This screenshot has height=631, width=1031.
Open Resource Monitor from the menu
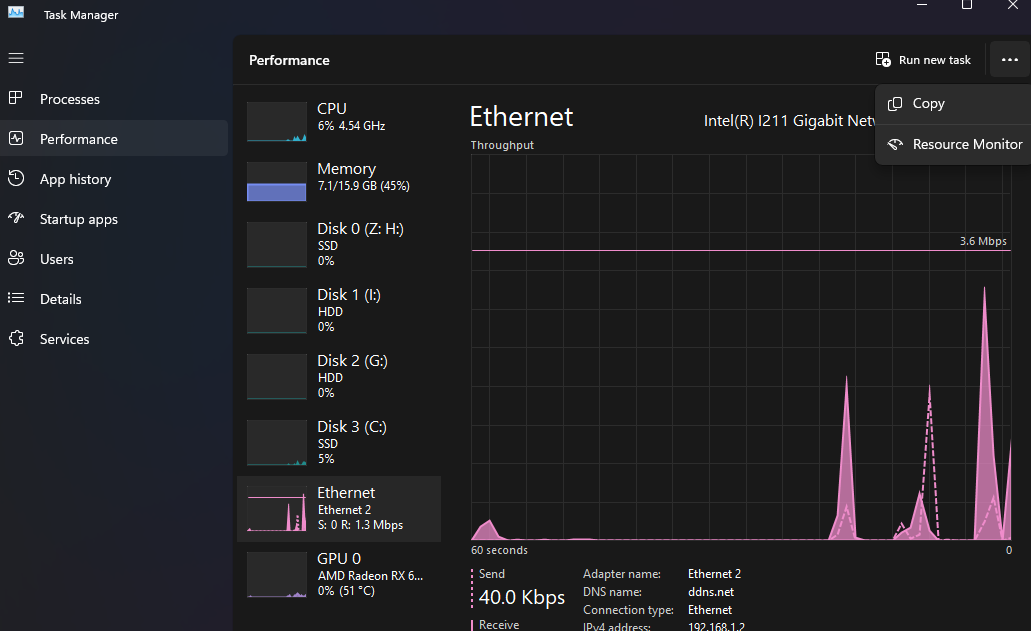(x=966, y=144)
